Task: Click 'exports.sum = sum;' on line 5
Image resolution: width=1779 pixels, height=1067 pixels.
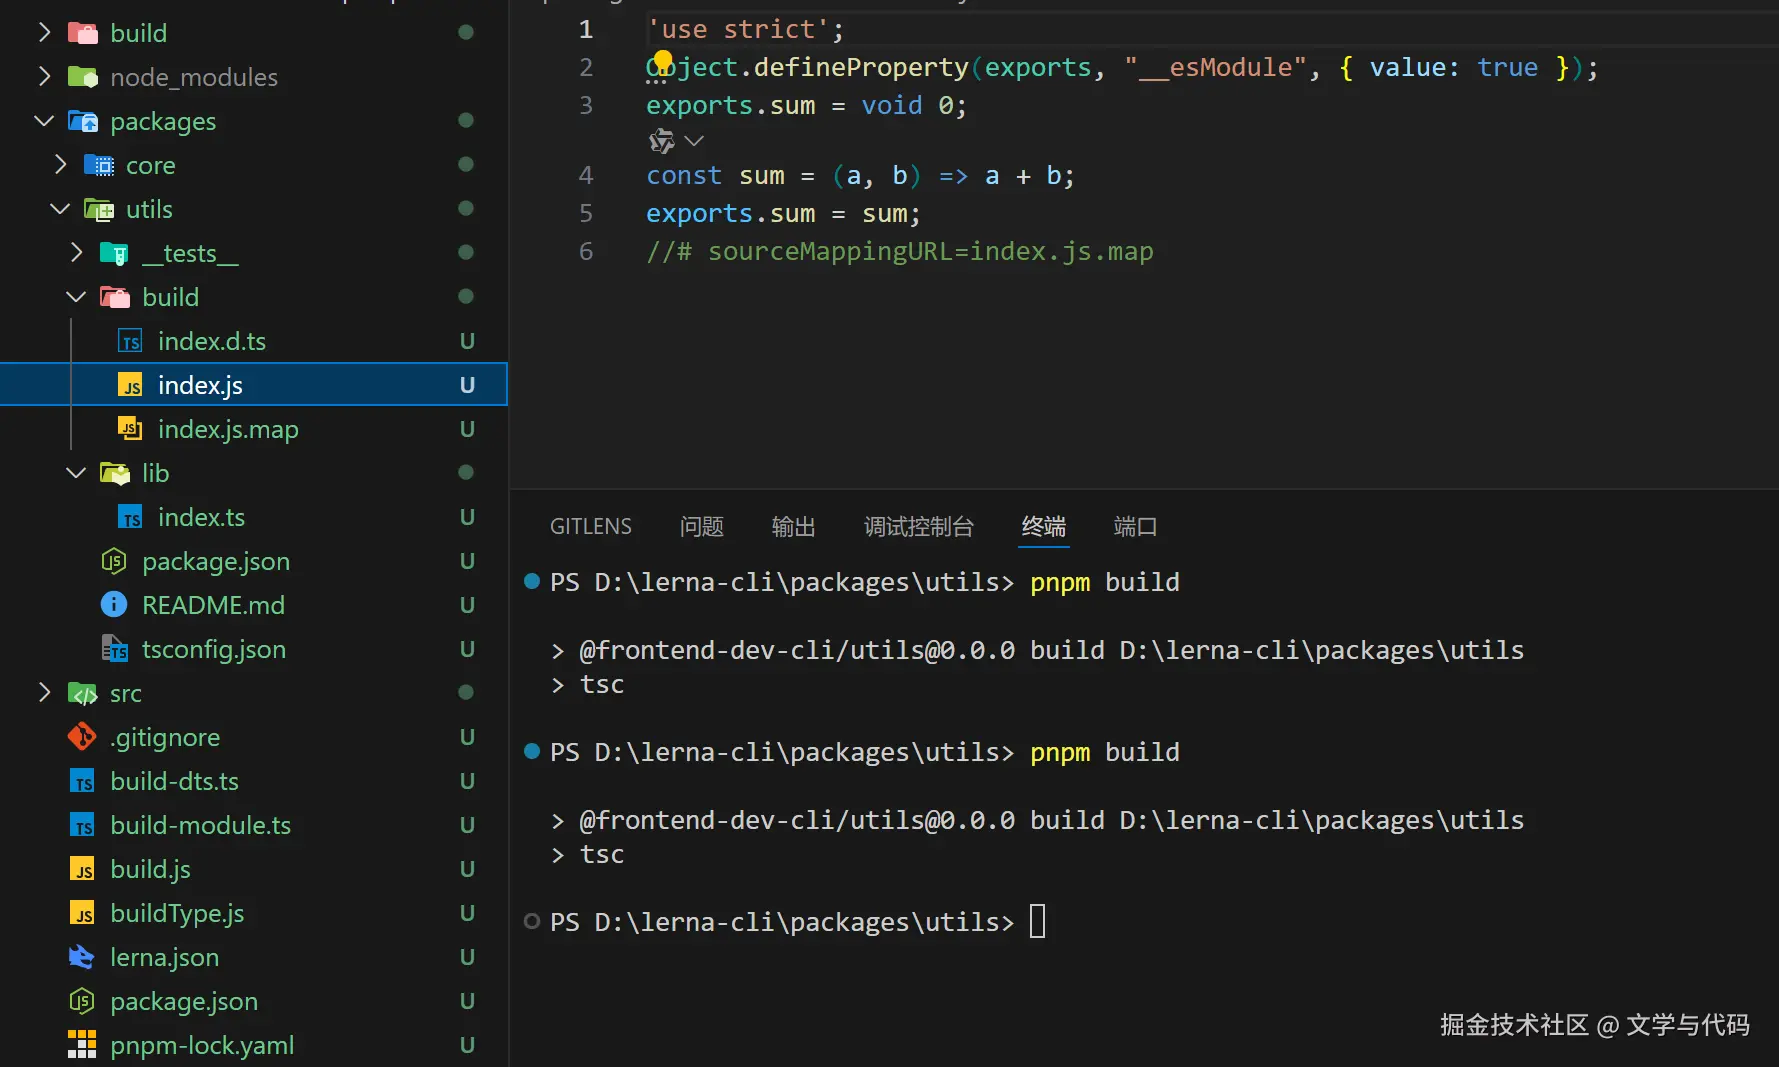Action: (x=783, y=213)
